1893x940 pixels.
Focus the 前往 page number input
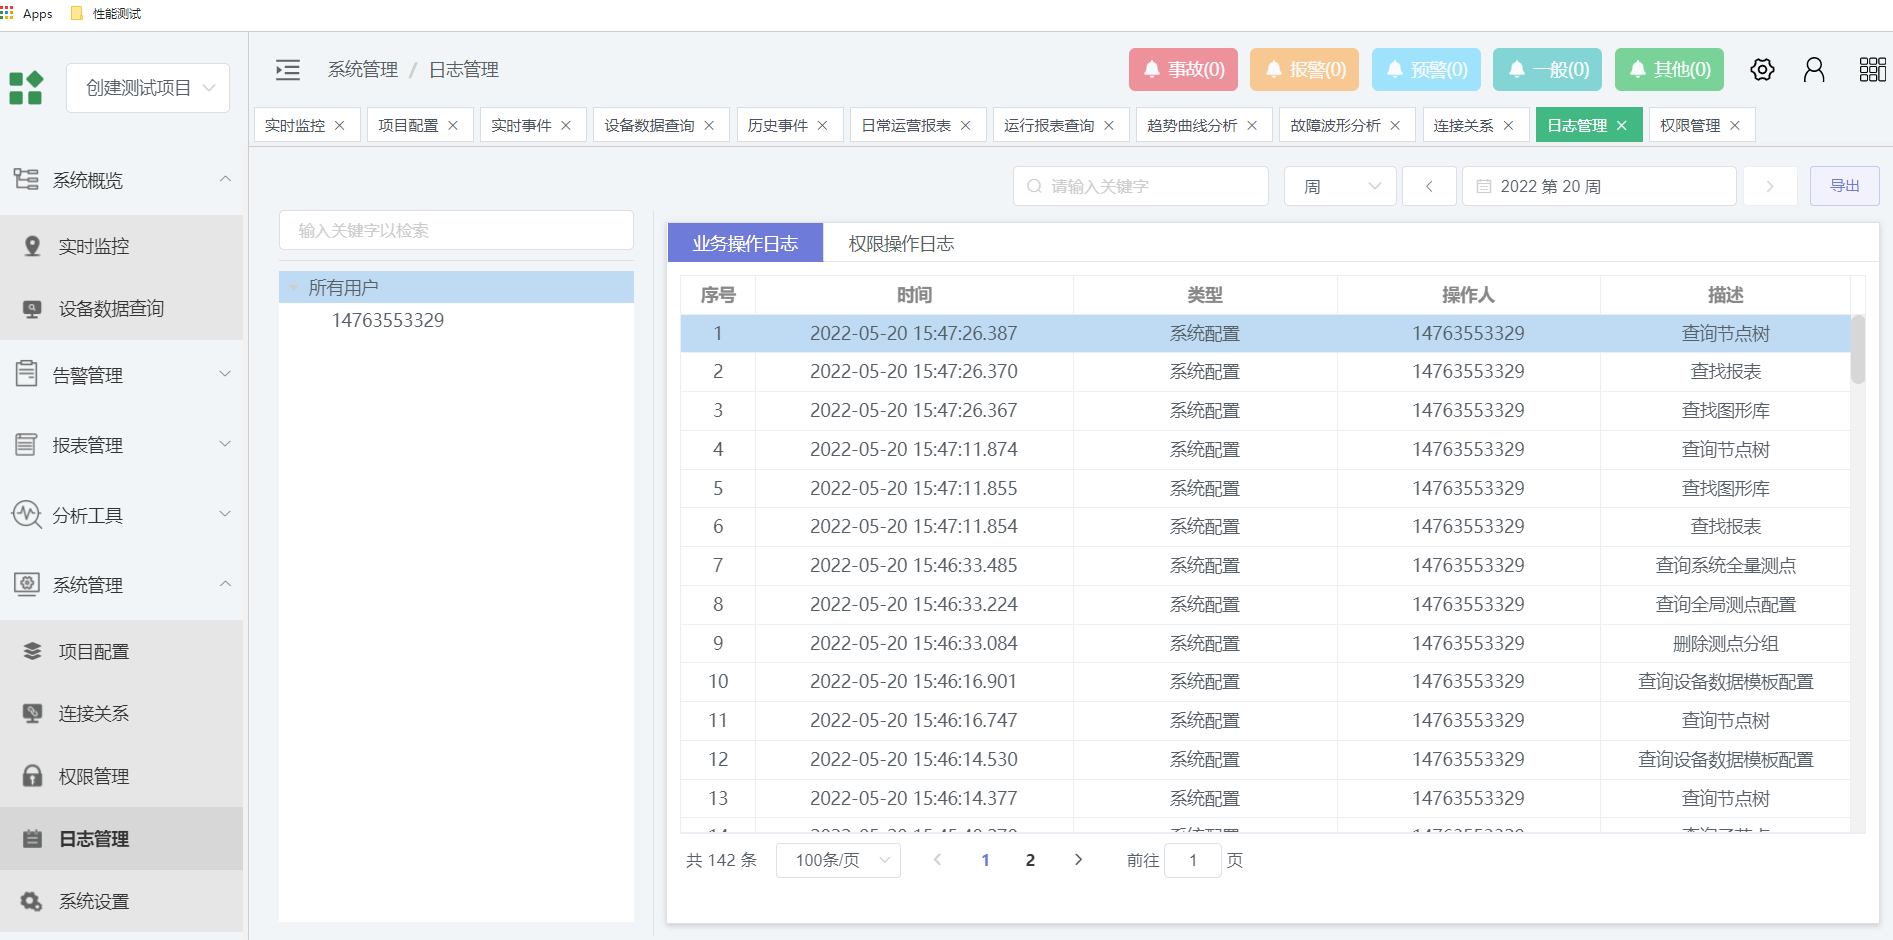(x=1192, y=860)
